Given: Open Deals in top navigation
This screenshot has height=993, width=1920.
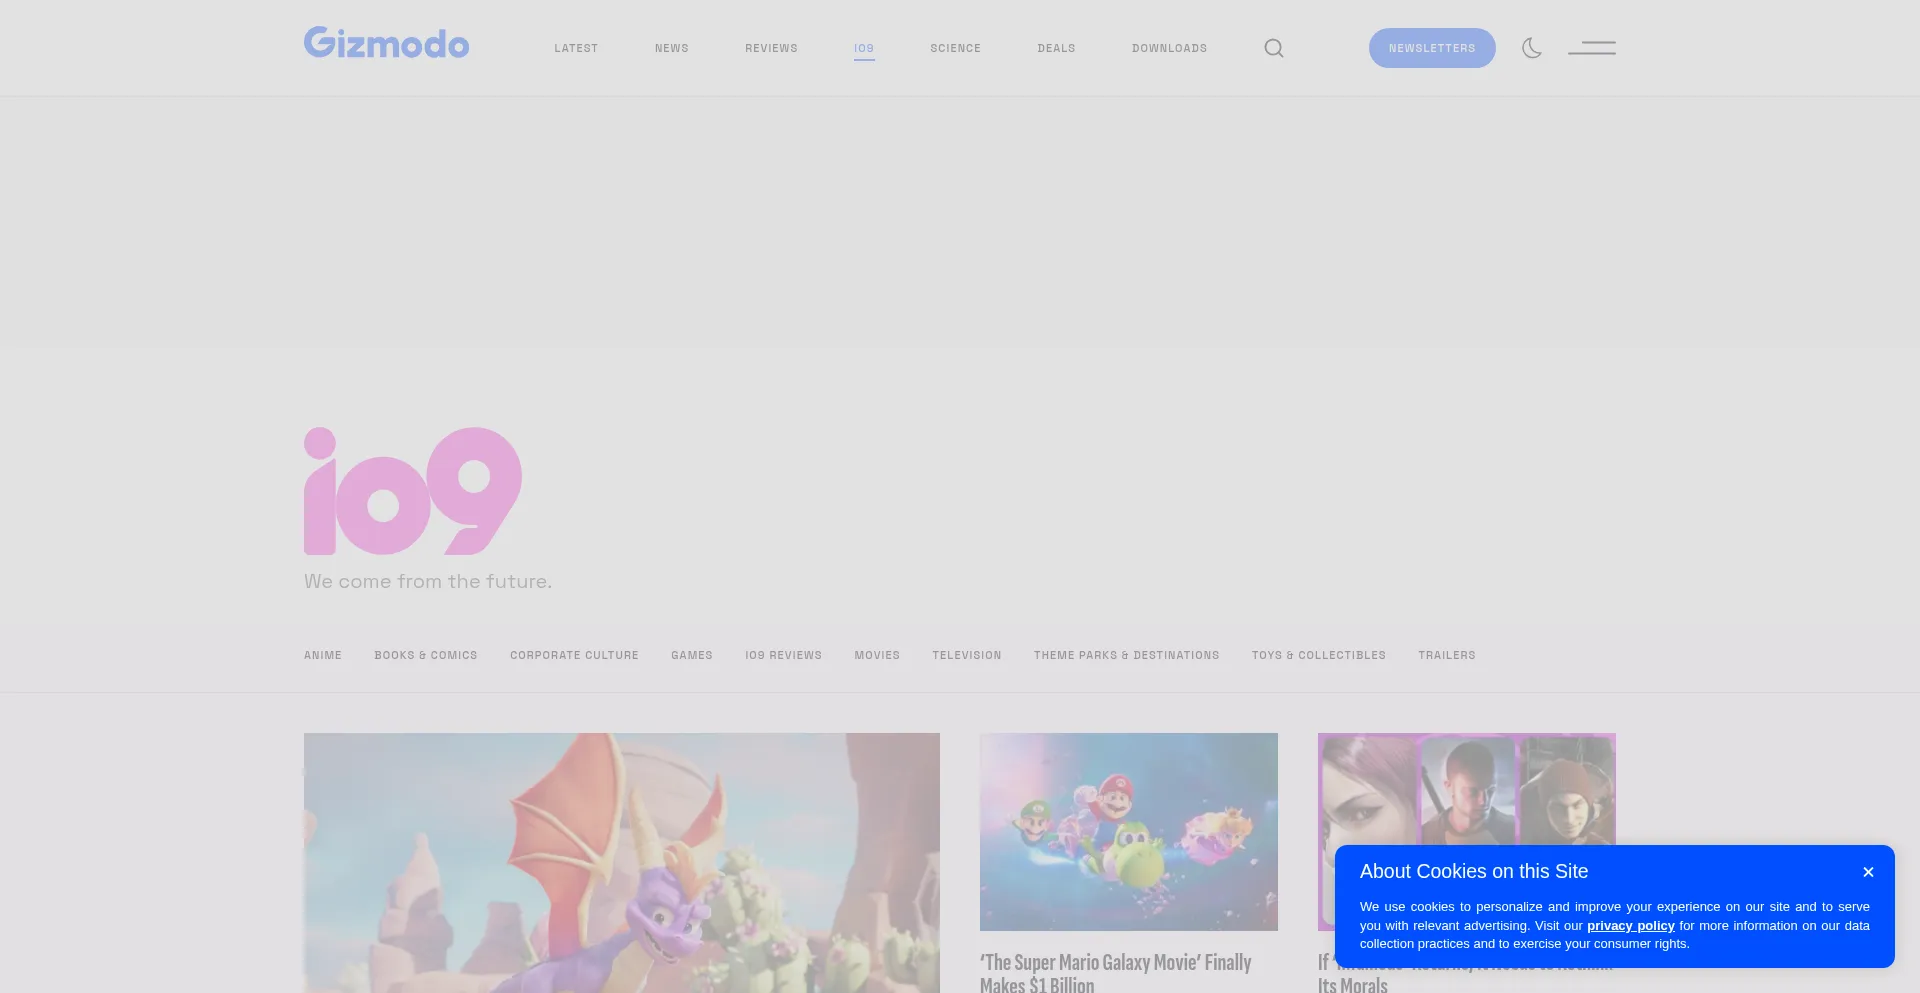Looking at the screenshot, I should [x=1056, y=48].
